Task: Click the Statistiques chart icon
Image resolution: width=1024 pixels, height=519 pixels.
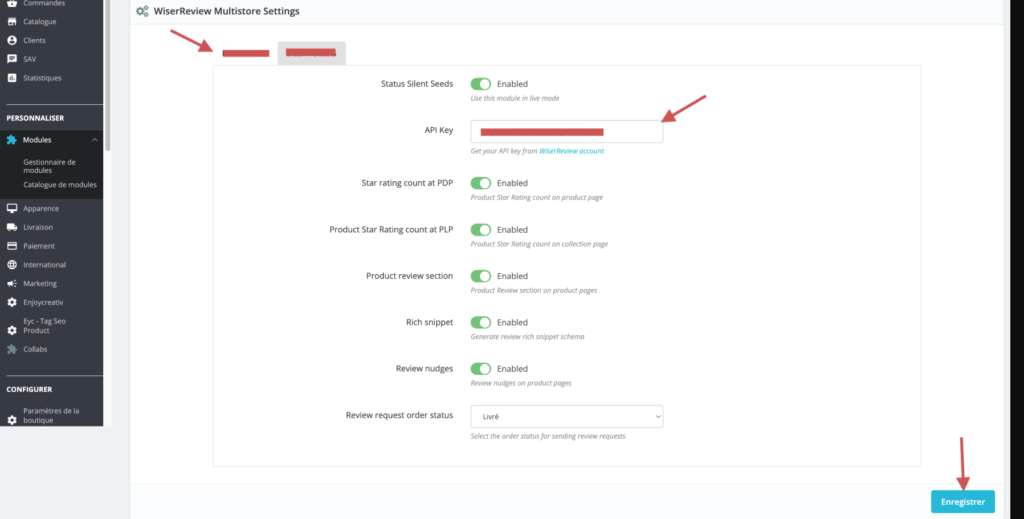Action: (x=12, y=78)
